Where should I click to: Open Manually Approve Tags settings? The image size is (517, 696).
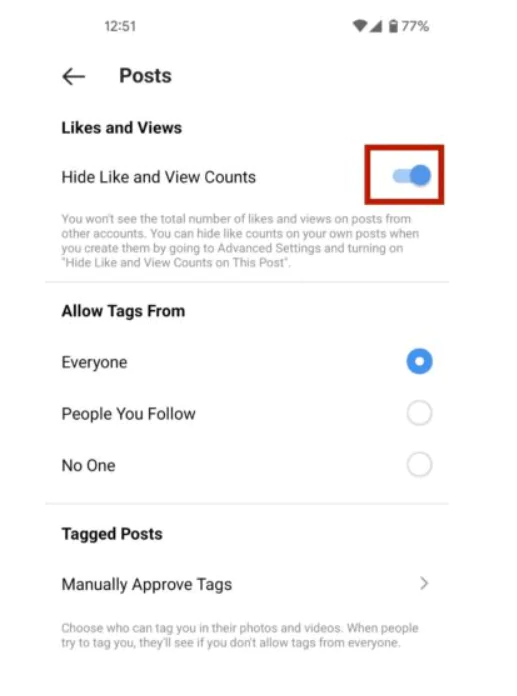point(246,584)
